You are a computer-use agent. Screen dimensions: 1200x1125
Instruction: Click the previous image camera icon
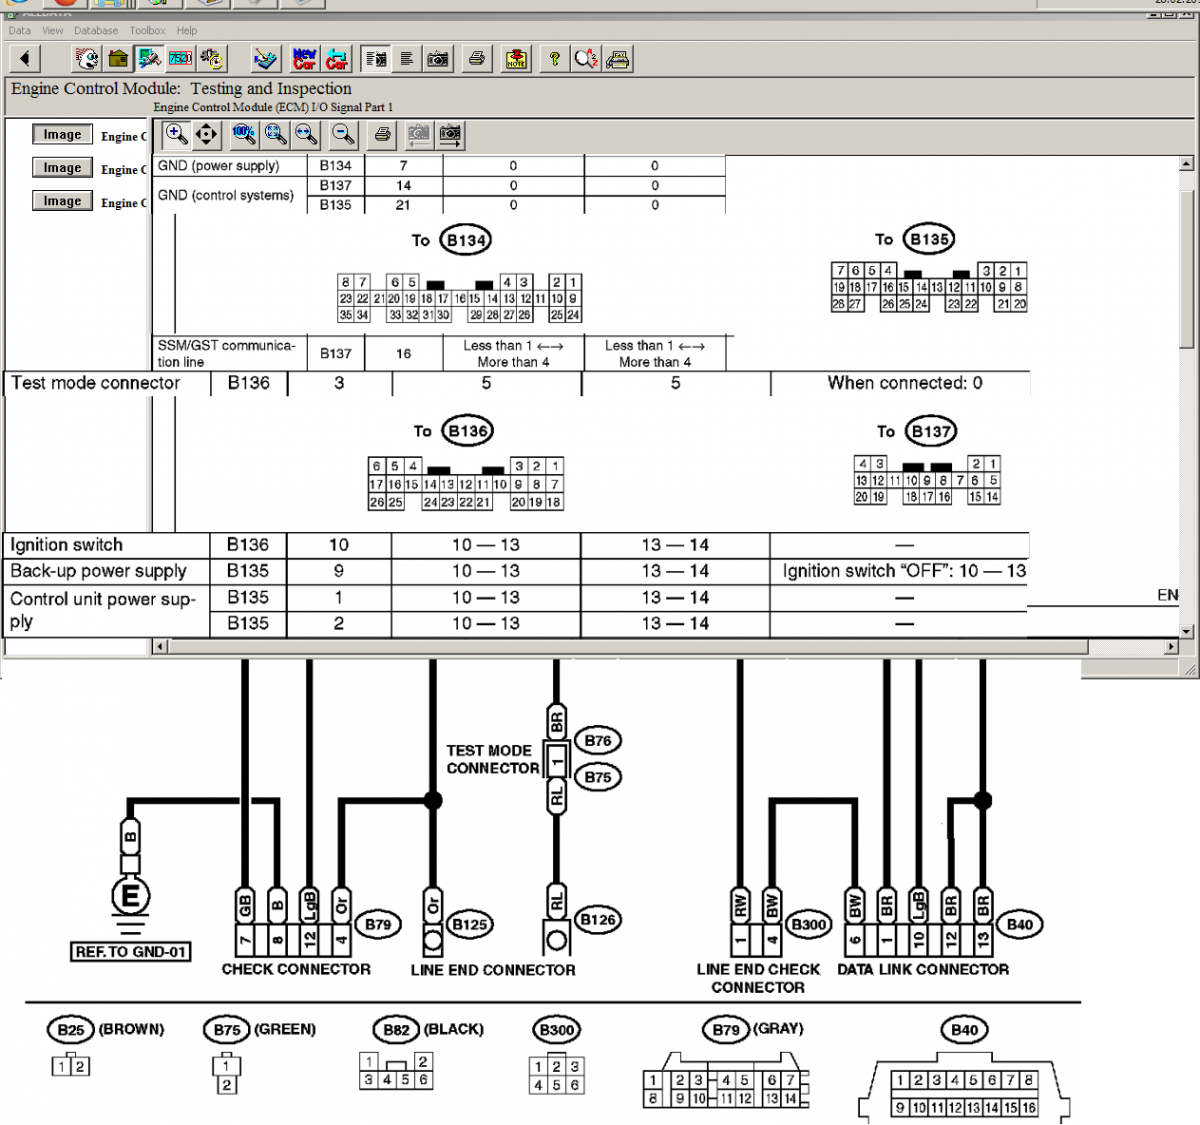420,134
